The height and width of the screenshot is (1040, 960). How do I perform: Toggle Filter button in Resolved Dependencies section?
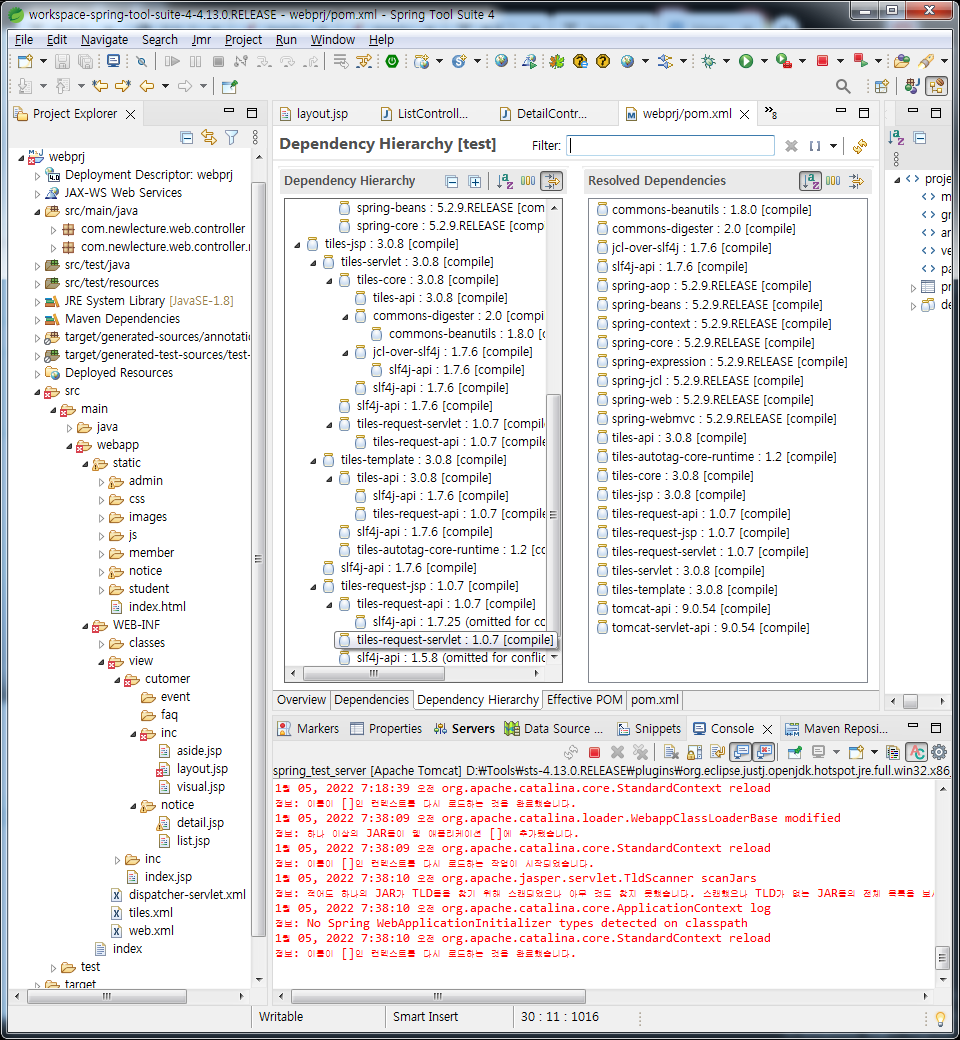[857, 181]
